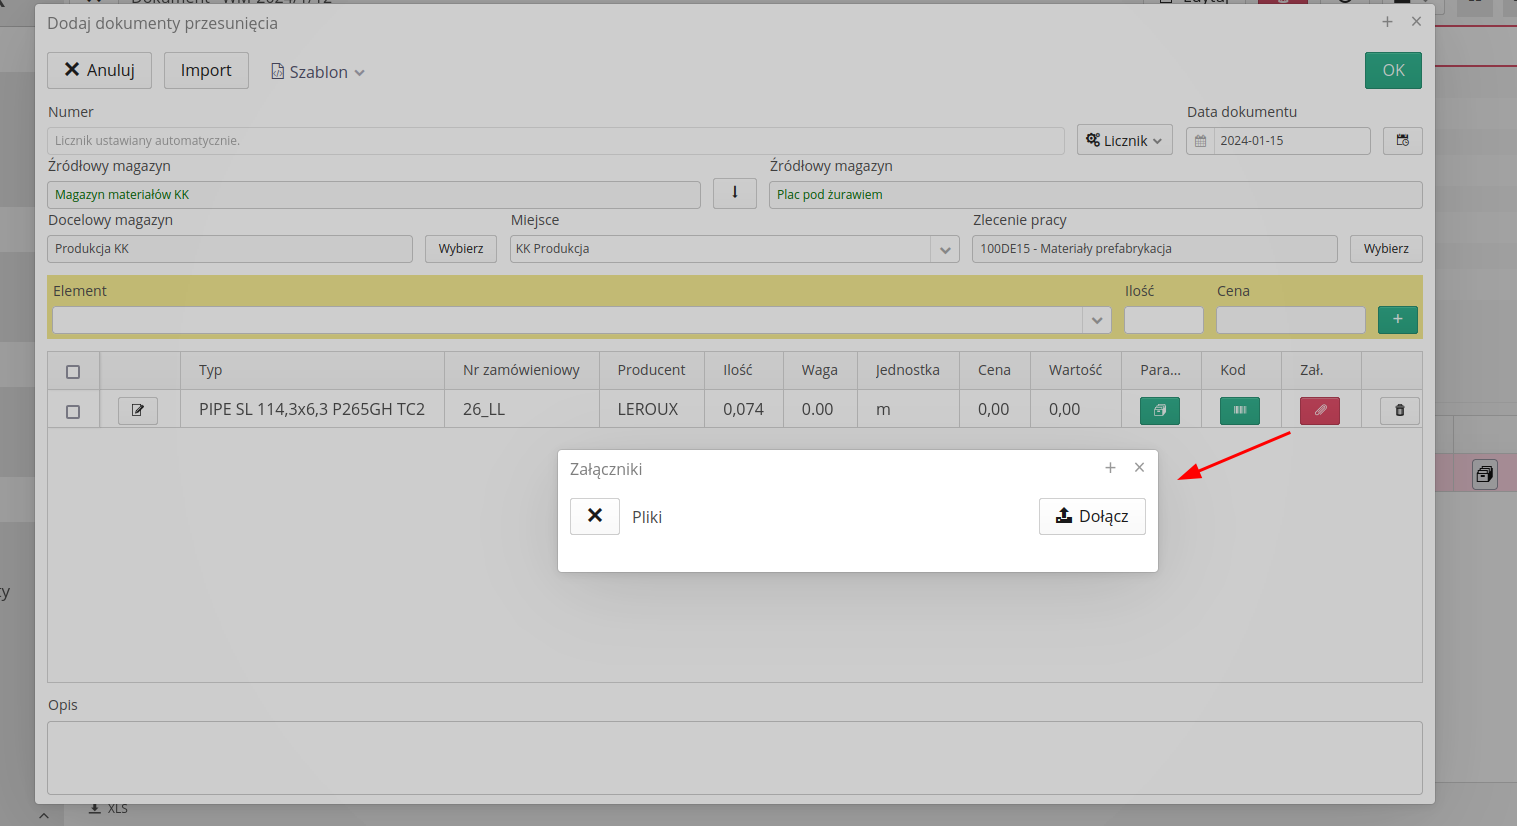
Task: Expand the Miejsce KK Produkcja dropdown
Action: click(944, 250)
